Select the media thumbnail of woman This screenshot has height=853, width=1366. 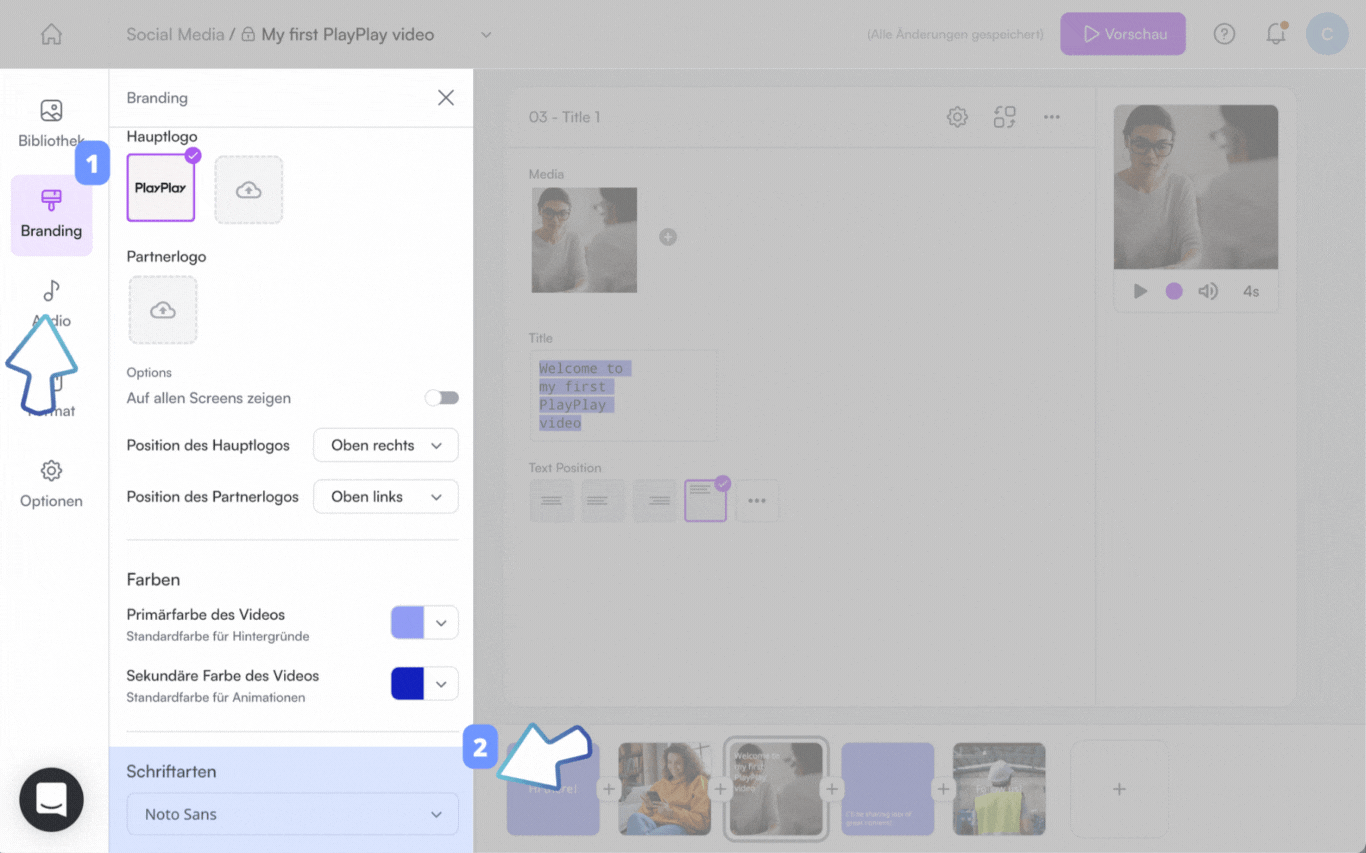(x=584, y=240)
